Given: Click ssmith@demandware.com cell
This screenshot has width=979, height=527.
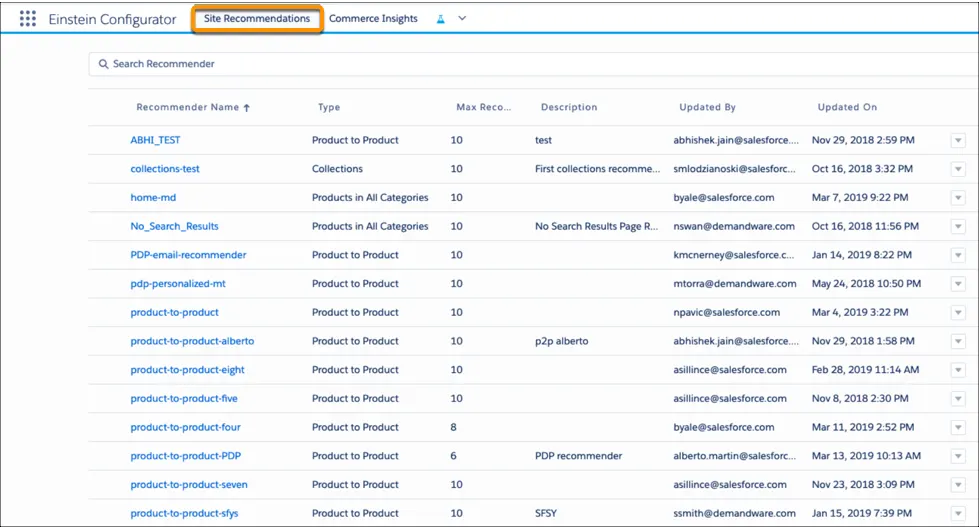Looking at the screenshot, I should coord(734,513).
